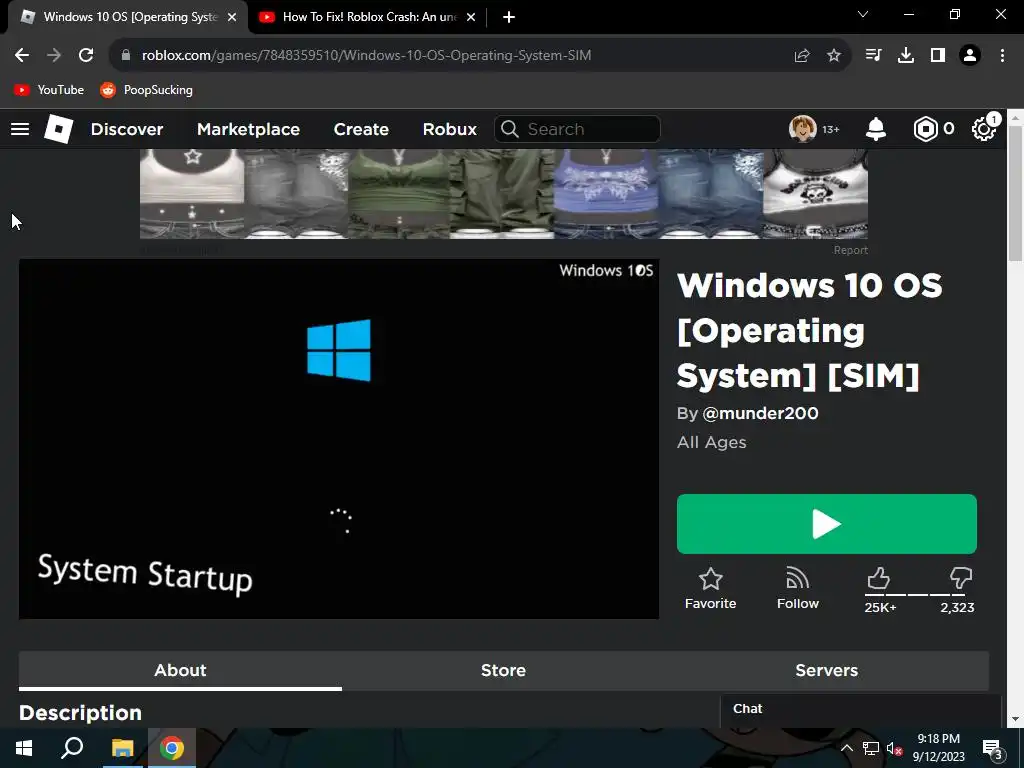
Task: Select the Servers tab
Action: coord(827,671)
